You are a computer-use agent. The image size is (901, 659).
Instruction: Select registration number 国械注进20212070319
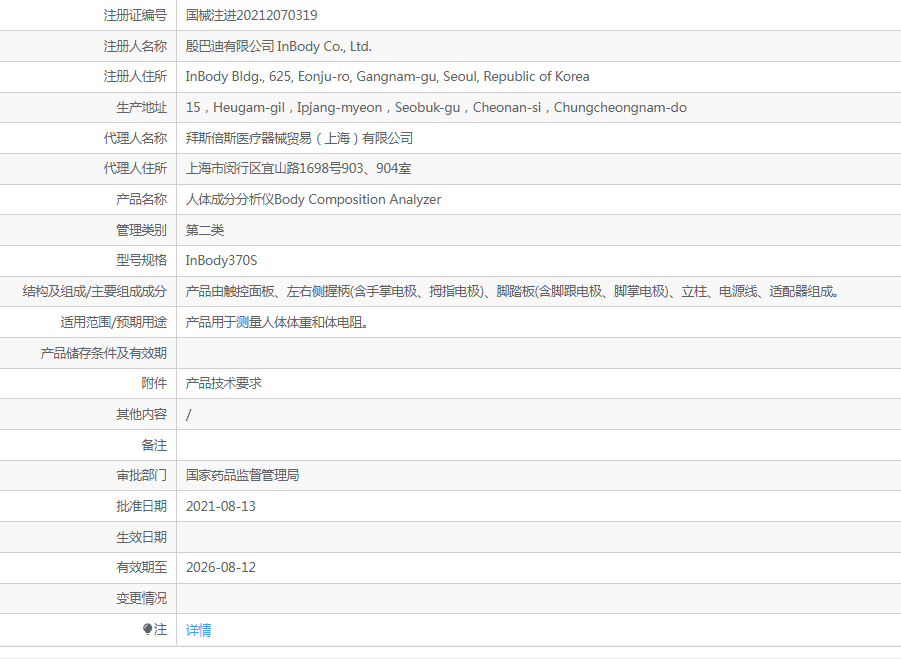(251, 15)
